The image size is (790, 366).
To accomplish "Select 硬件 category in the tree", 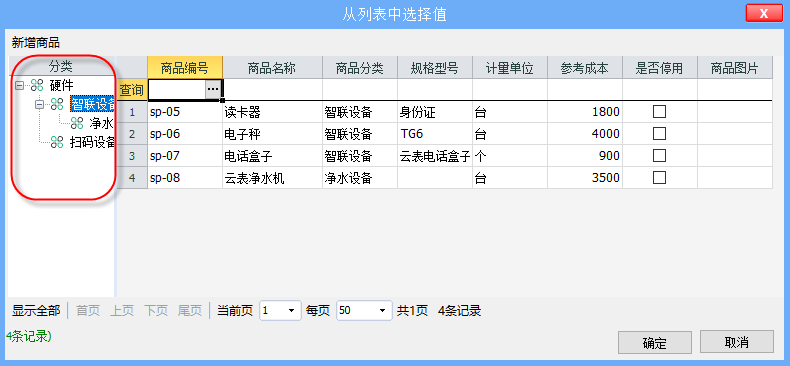I will [x=61, y=86].
